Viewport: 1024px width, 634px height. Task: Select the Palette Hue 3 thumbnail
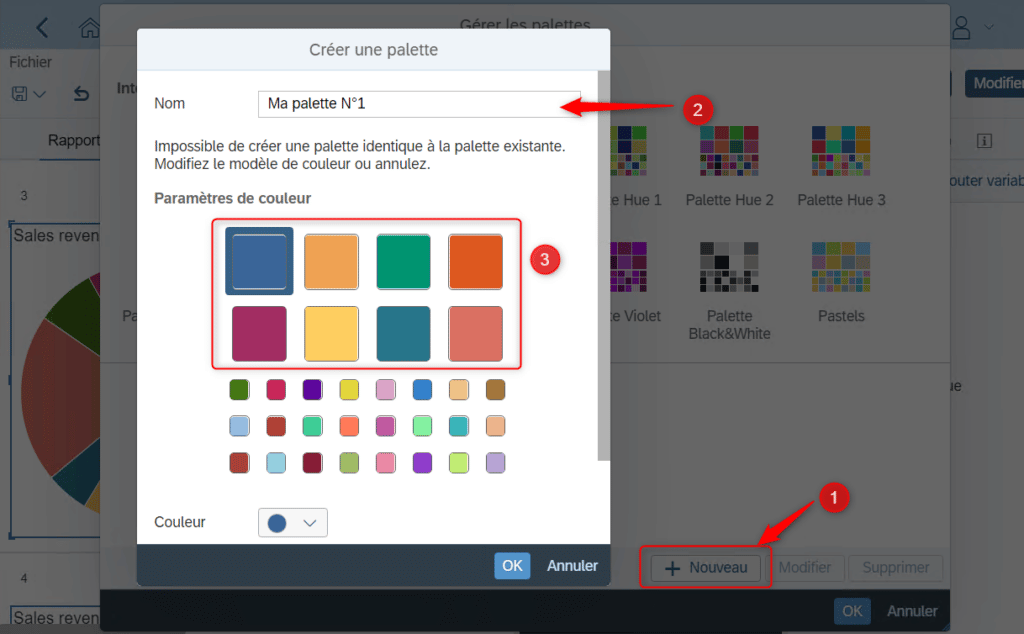pos(841,151)
